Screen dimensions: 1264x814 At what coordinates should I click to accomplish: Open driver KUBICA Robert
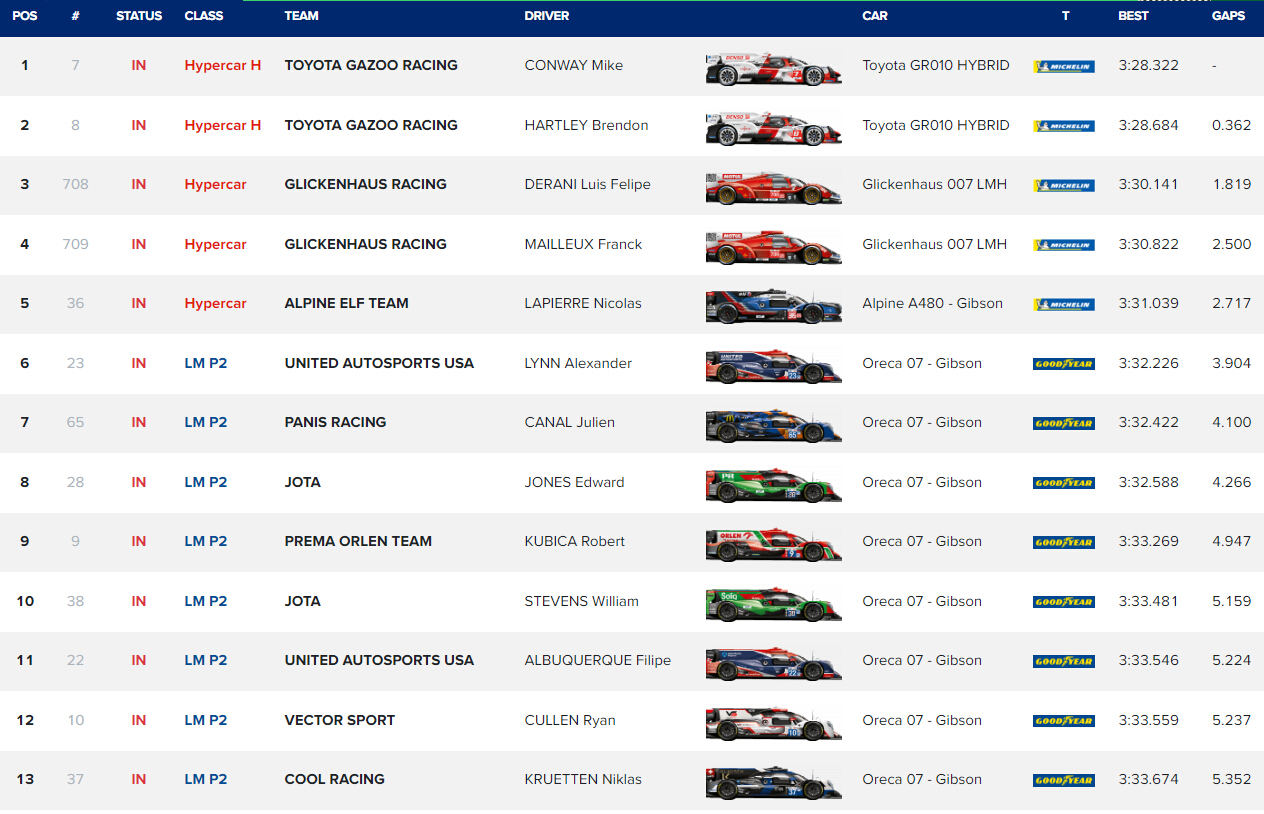(x=574, y=541)
